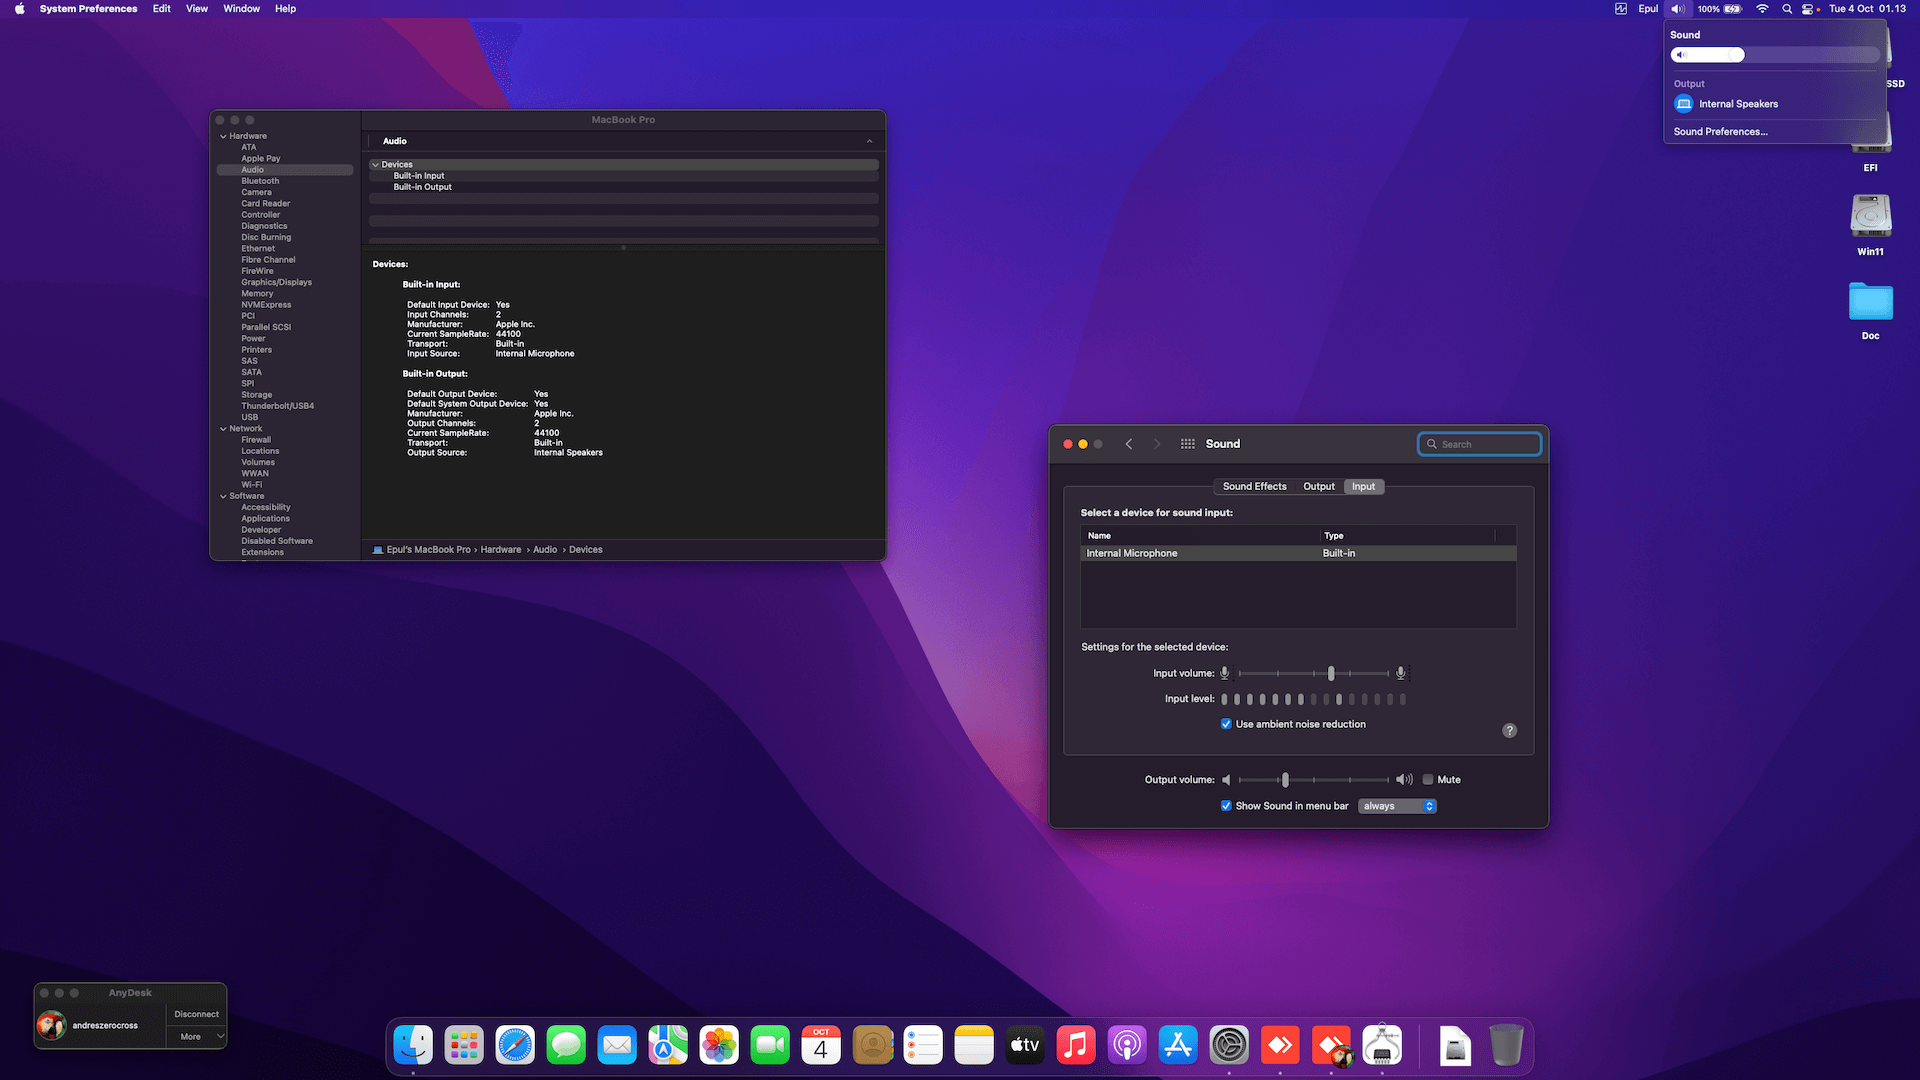Adjust the Sound volume slider in menu popup
The width and height of the screenshot is (1920, 1080).
coord(1775,55)
